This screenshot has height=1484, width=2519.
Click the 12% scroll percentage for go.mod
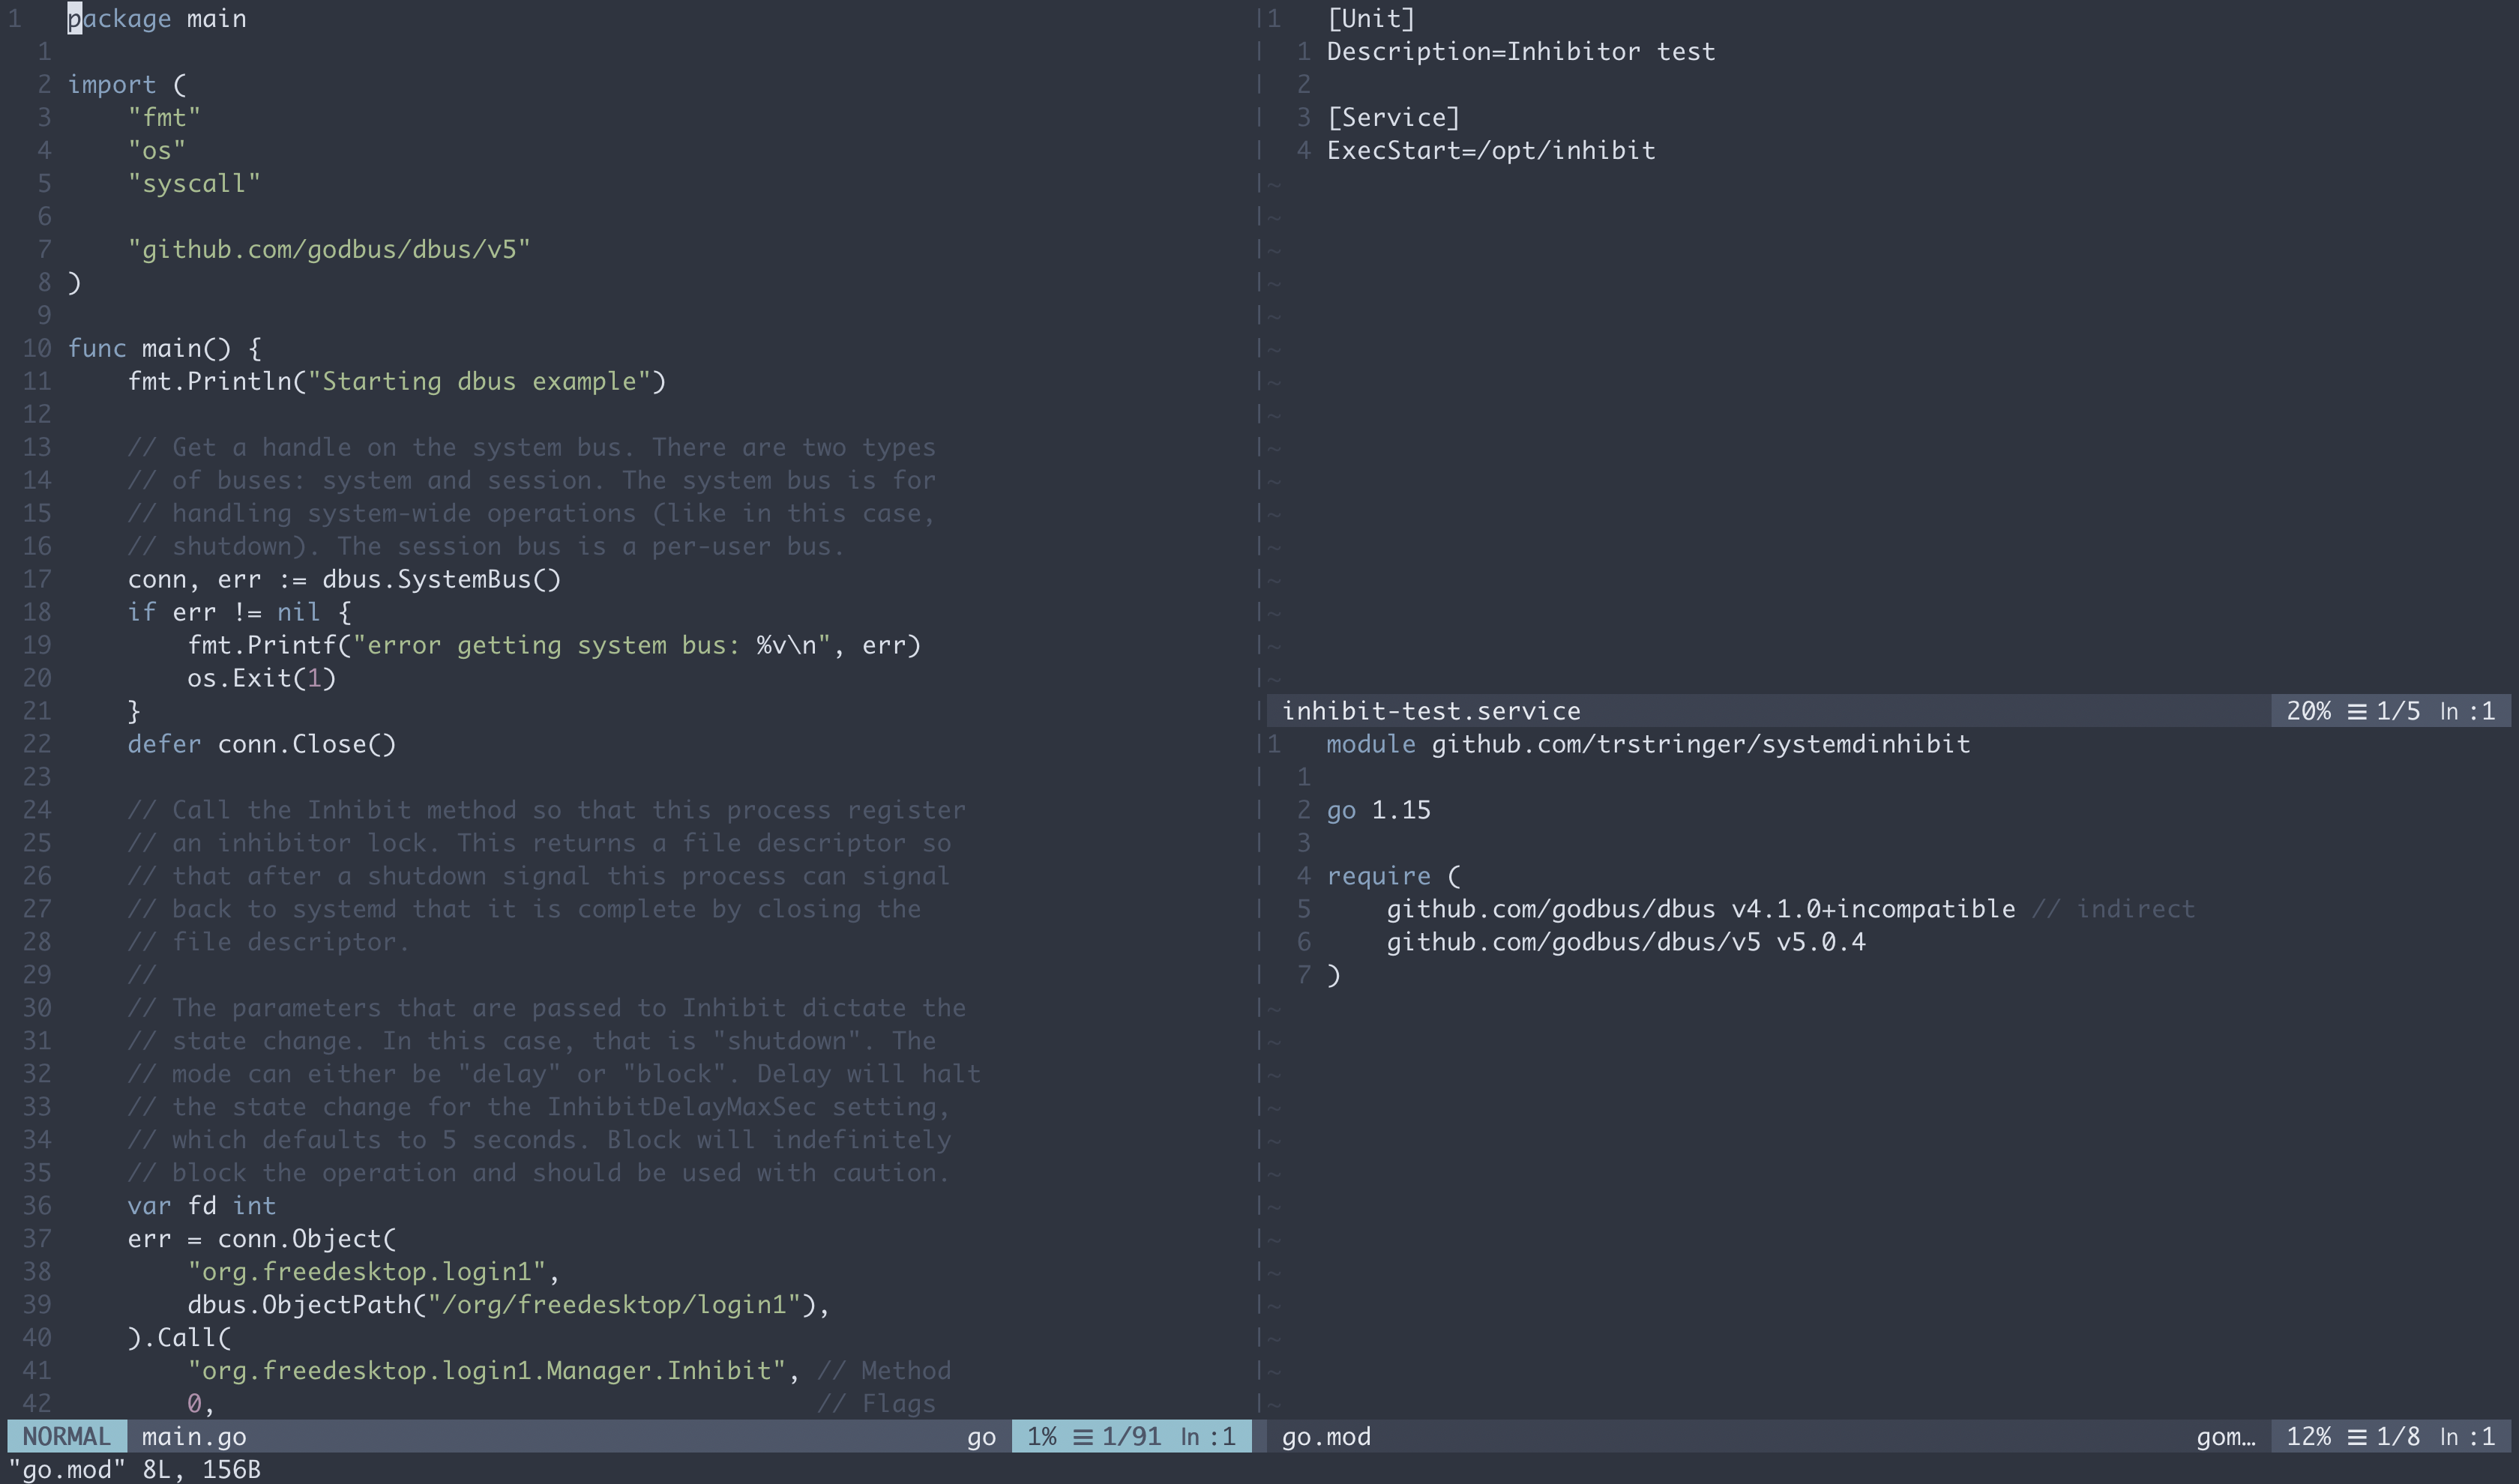point(2312,1436)
